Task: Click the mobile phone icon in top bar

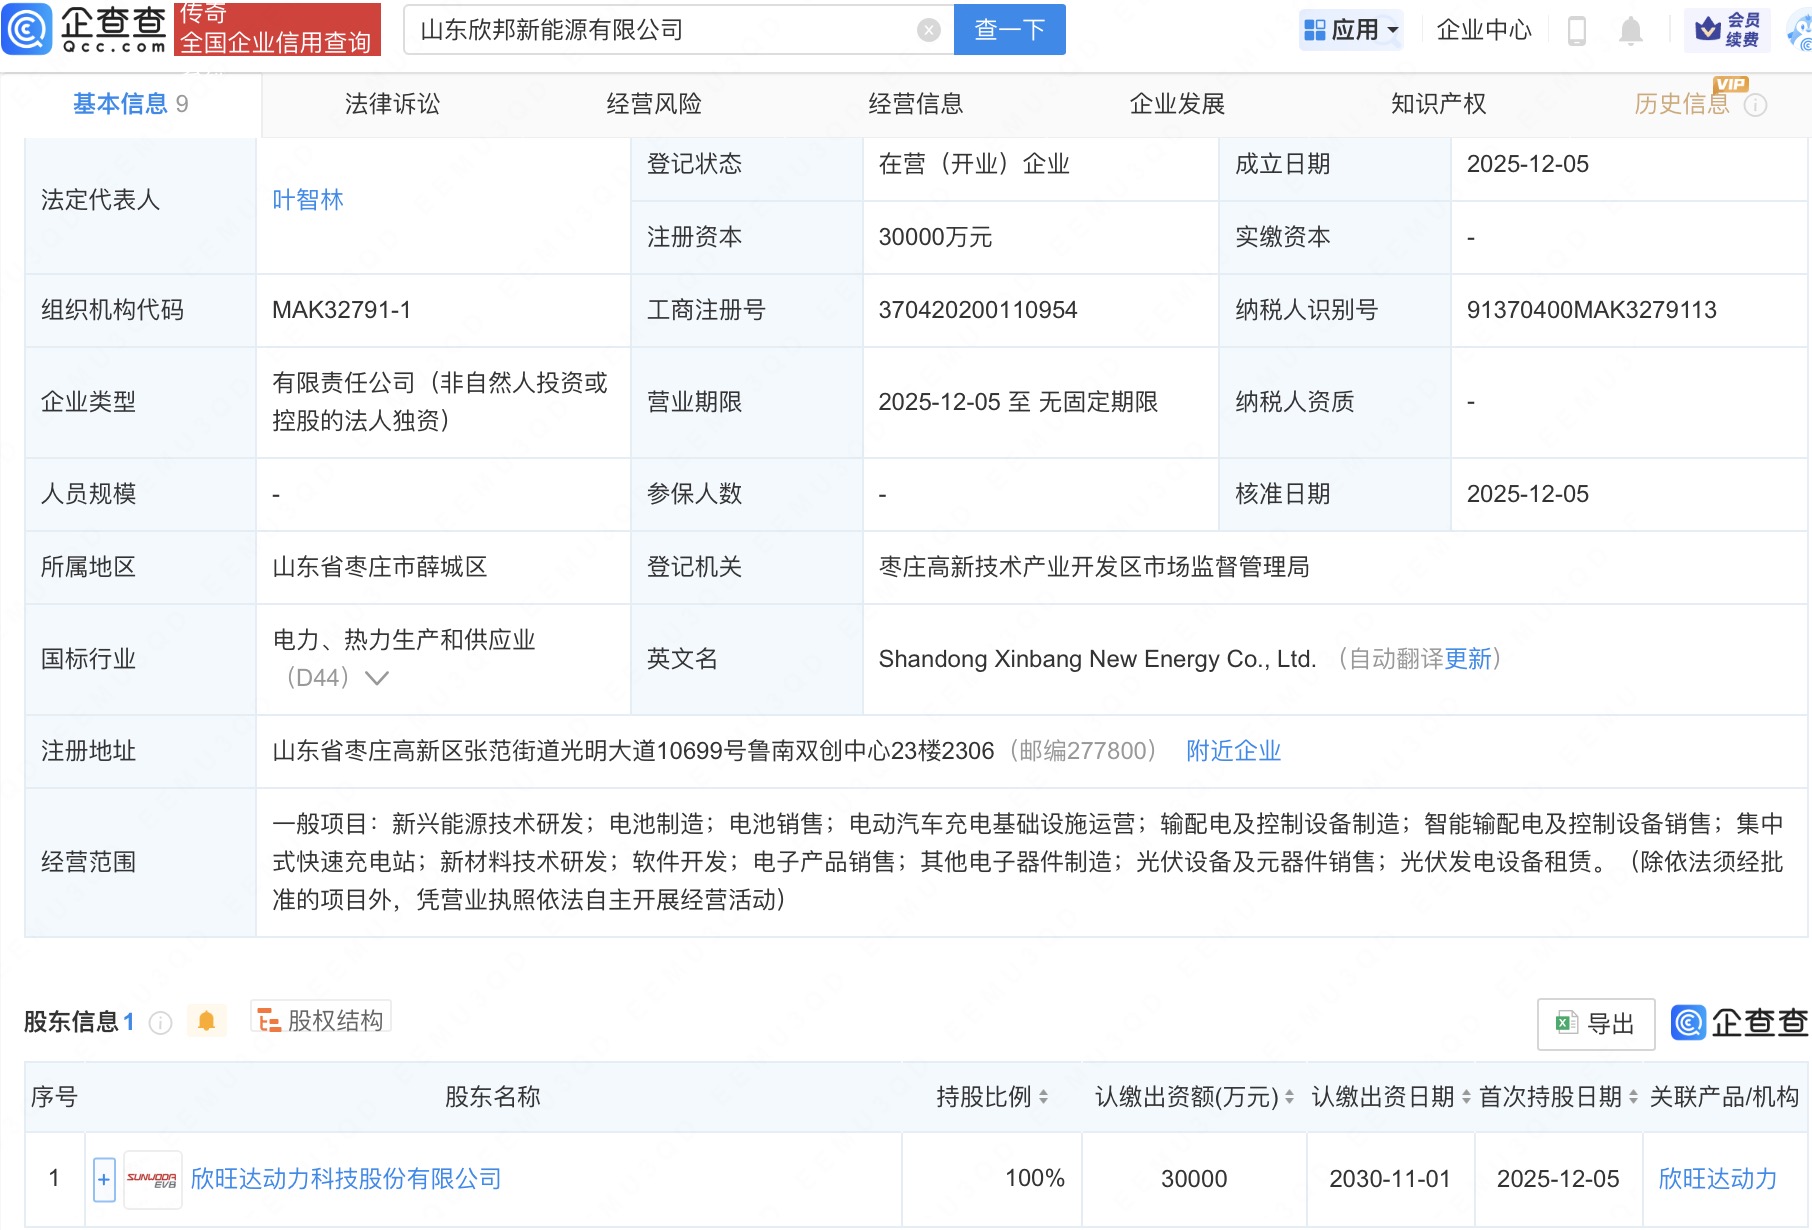Action: click(x=1577, y=30)
